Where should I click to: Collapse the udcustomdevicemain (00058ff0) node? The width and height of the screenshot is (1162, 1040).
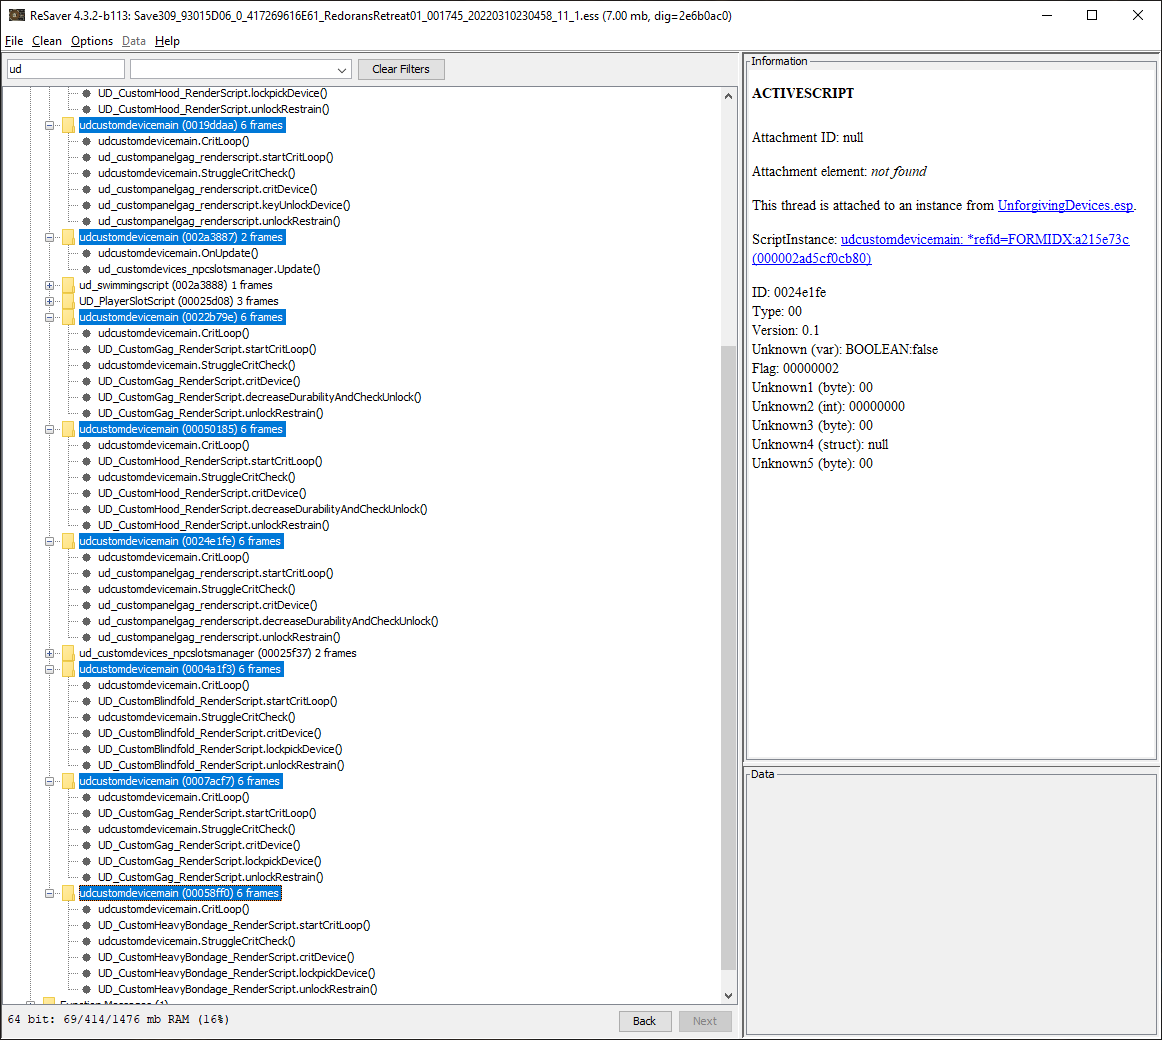(x=49, y=893)
